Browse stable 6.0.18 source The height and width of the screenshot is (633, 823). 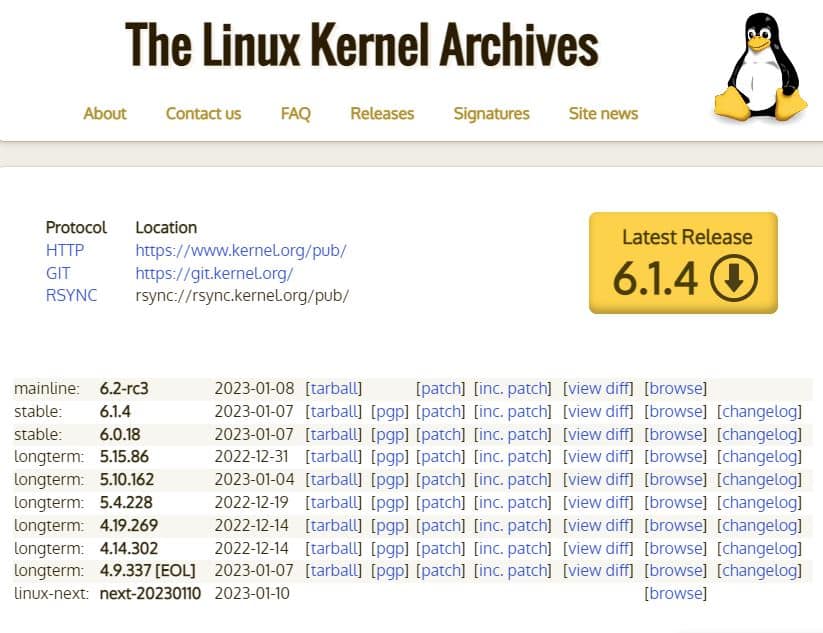(676, 435)
